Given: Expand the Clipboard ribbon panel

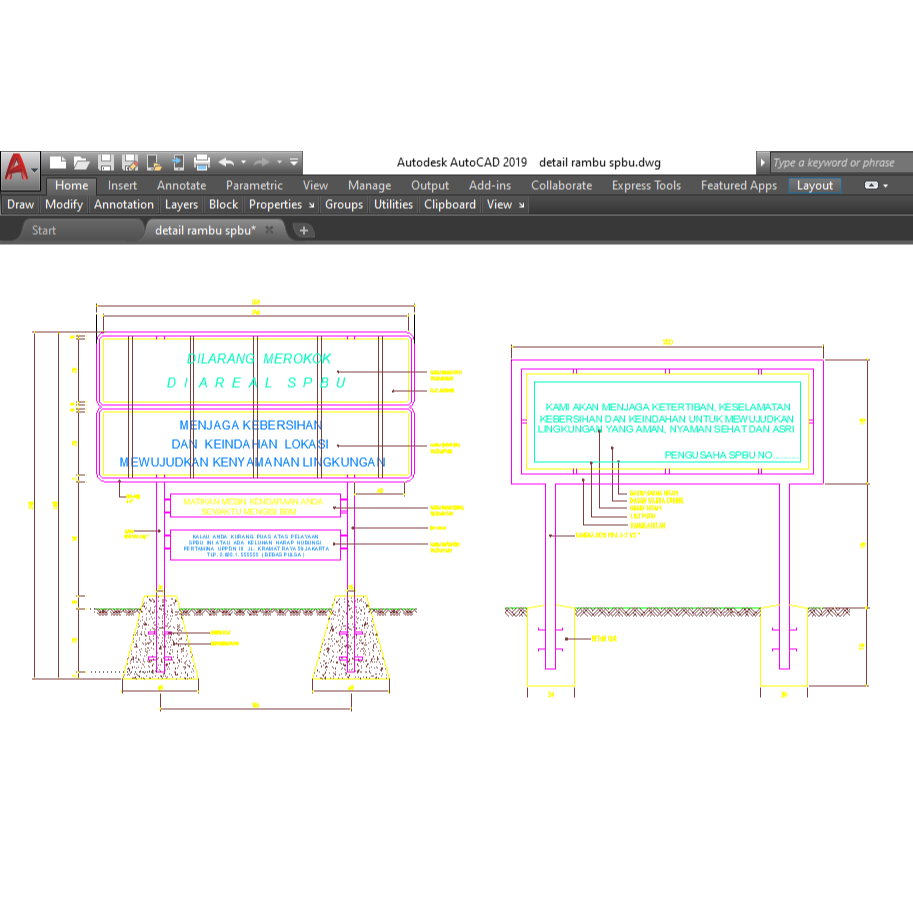Looking at the screenshot, I should pos(450,205).
